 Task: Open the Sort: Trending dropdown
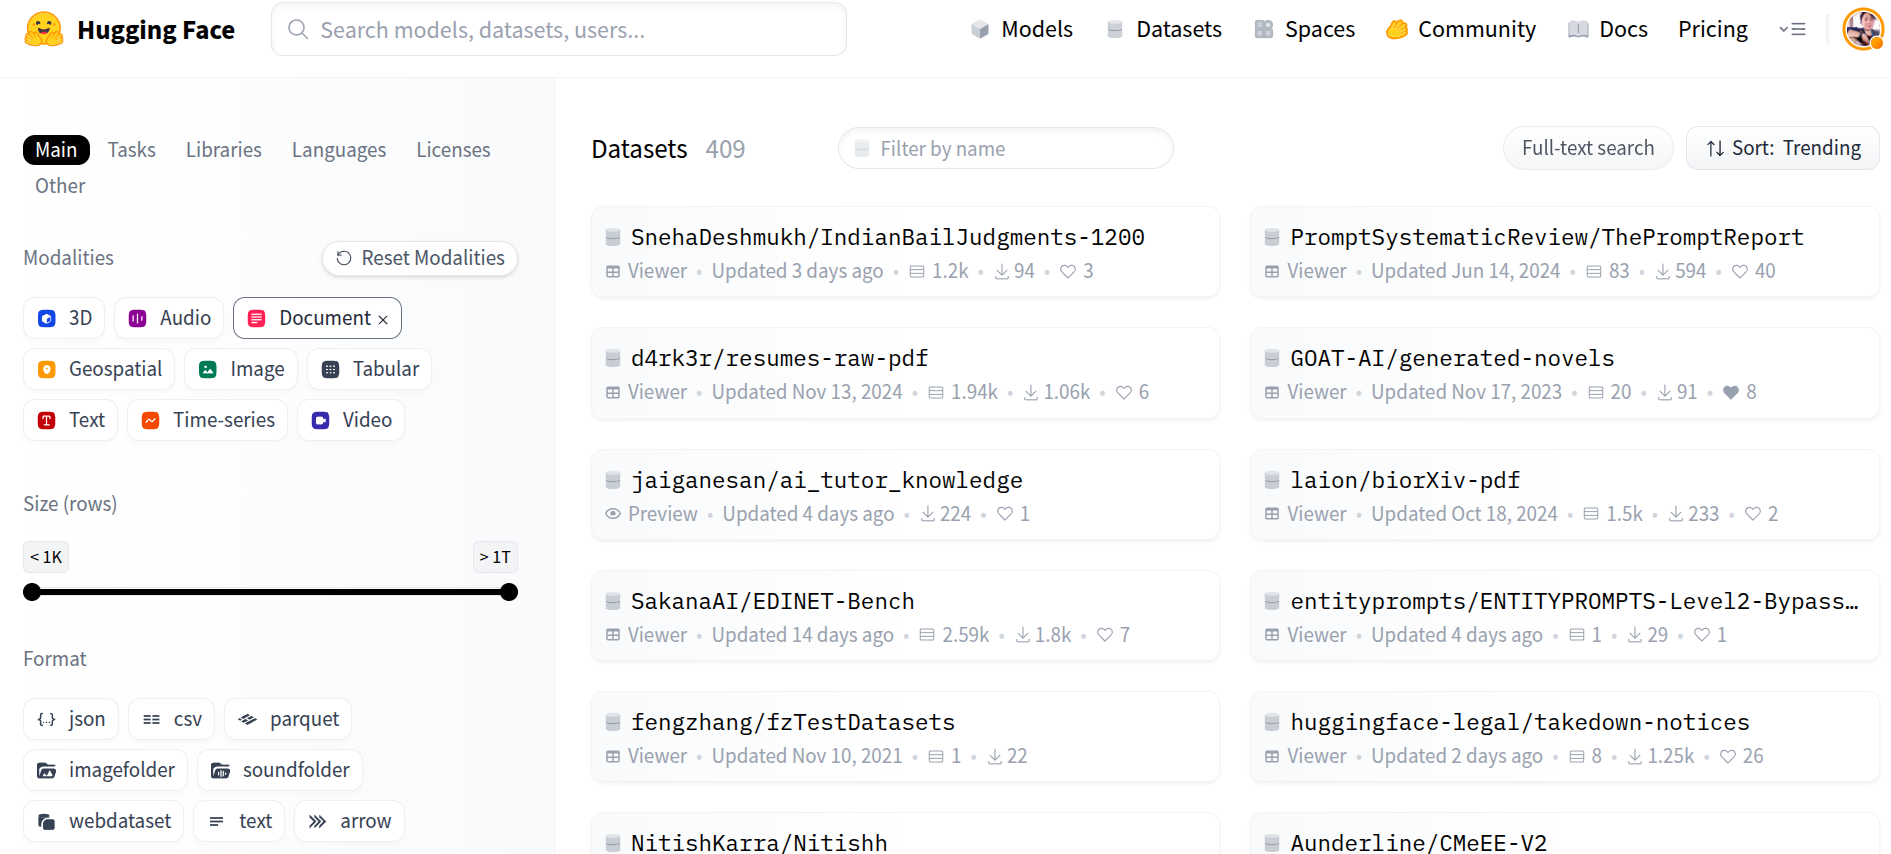pyautogui.click(x=1783, y=148)
